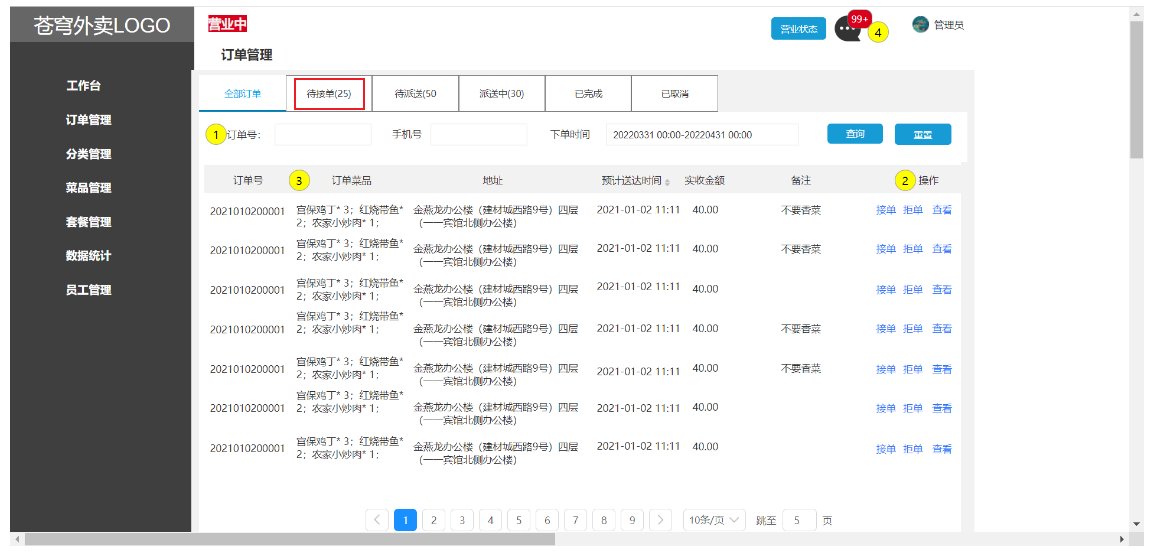The height and width of the screenshot is (555, 1149).
Task: Click the 订单菜品 column header
Action: tap(352, 180)
